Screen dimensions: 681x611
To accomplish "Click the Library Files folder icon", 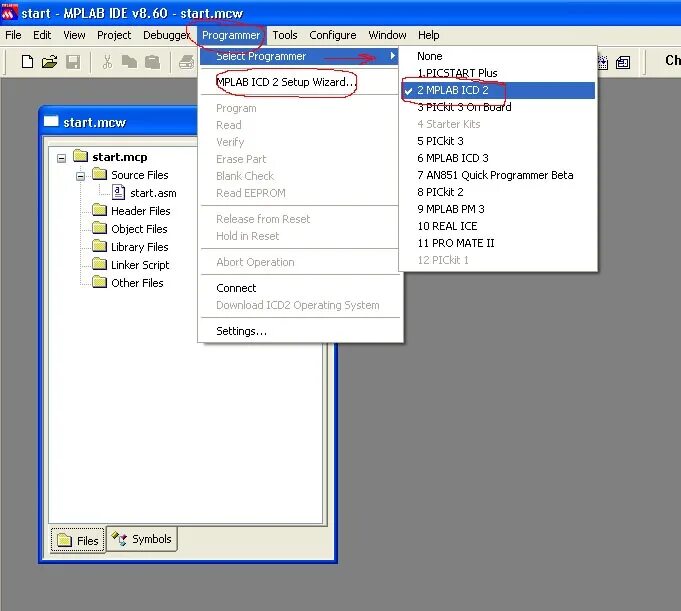I will pos(99,246).
